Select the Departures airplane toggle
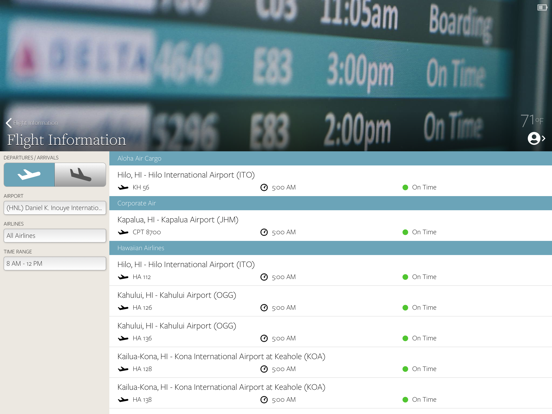Image resolution: width=552 pixels, height=414 pixels. click(x=29, y=174)
